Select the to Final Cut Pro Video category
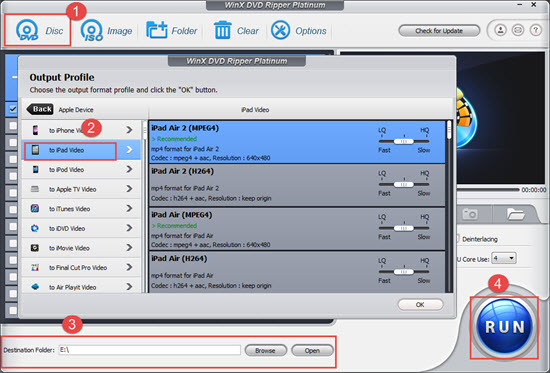Image resolution: width=550 pixels, height=373 pixels. tap(81, 268)
